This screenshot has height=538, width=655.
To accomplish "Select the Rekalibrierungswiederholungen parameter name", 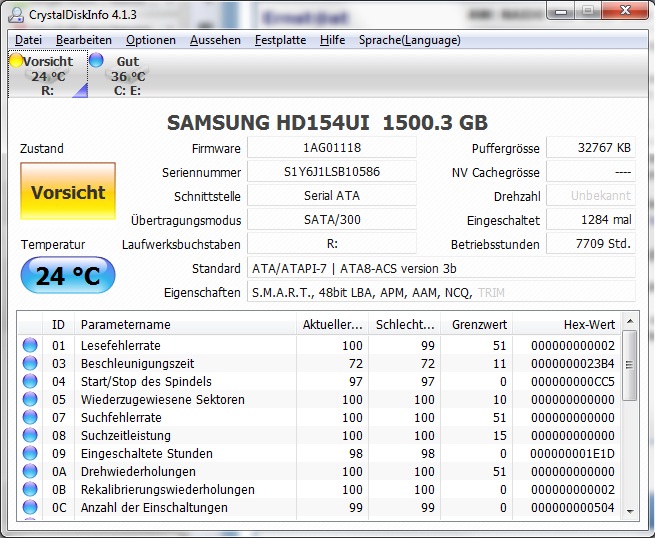I will click(168, 489).
